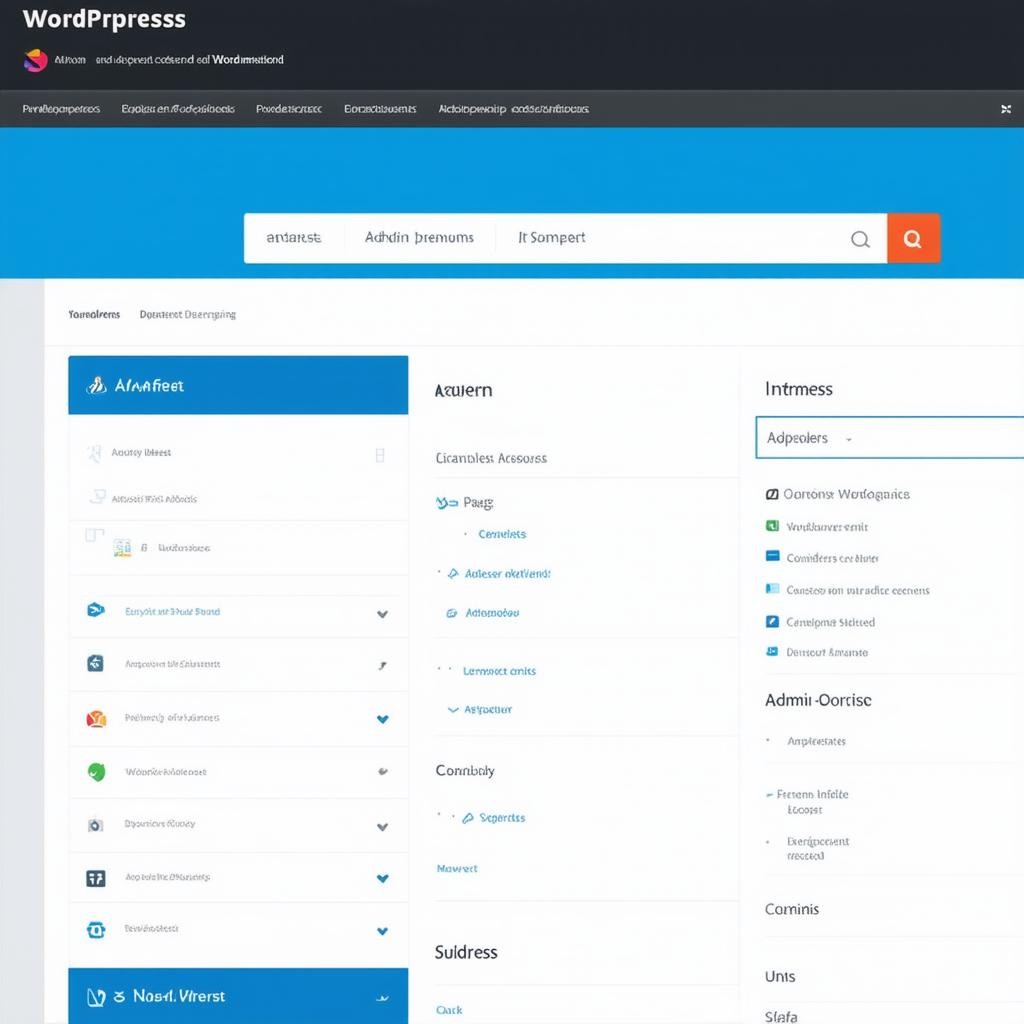The height and width of the screenshot is (1024, 1024).
Task: Click the icon in the blue Nosrl. Virerst bar
Action: tap(96, 996)
